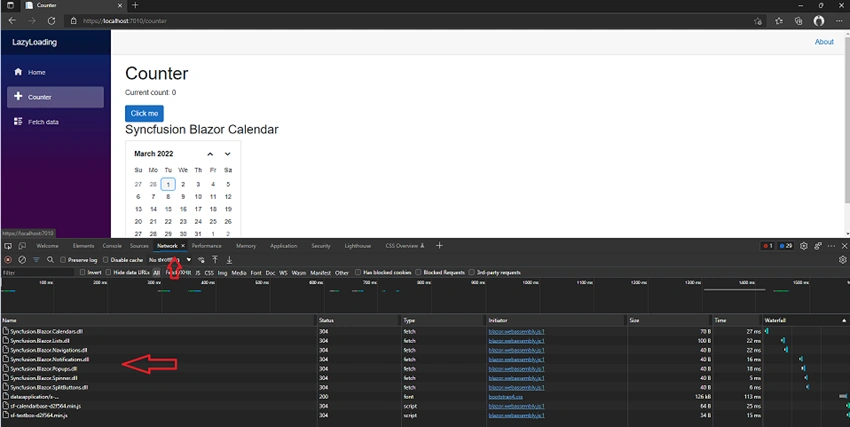Image resolution: width=850 pixels, height=427 pixels.
Task: Tick Has blocked cookies checkbox
Action: point(358,273)
